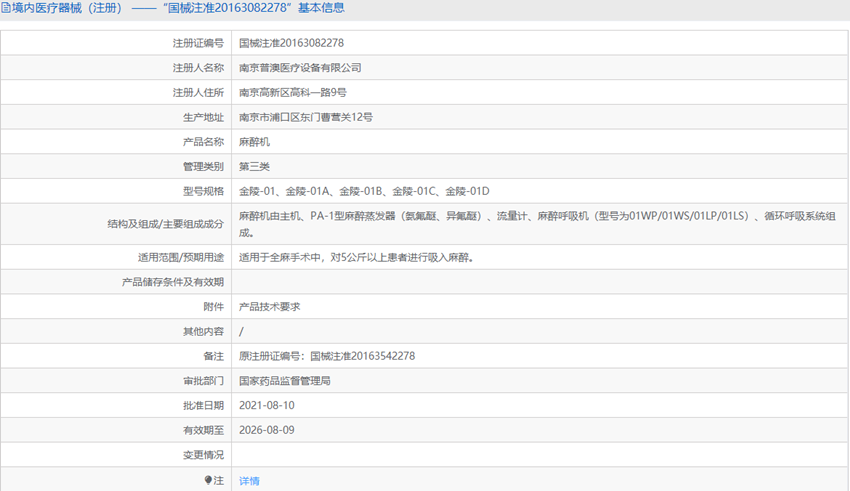Click the 结构及组成/主要组成成分 label
The height and width of the screenshot is (491, 850).
pos(165,224)
